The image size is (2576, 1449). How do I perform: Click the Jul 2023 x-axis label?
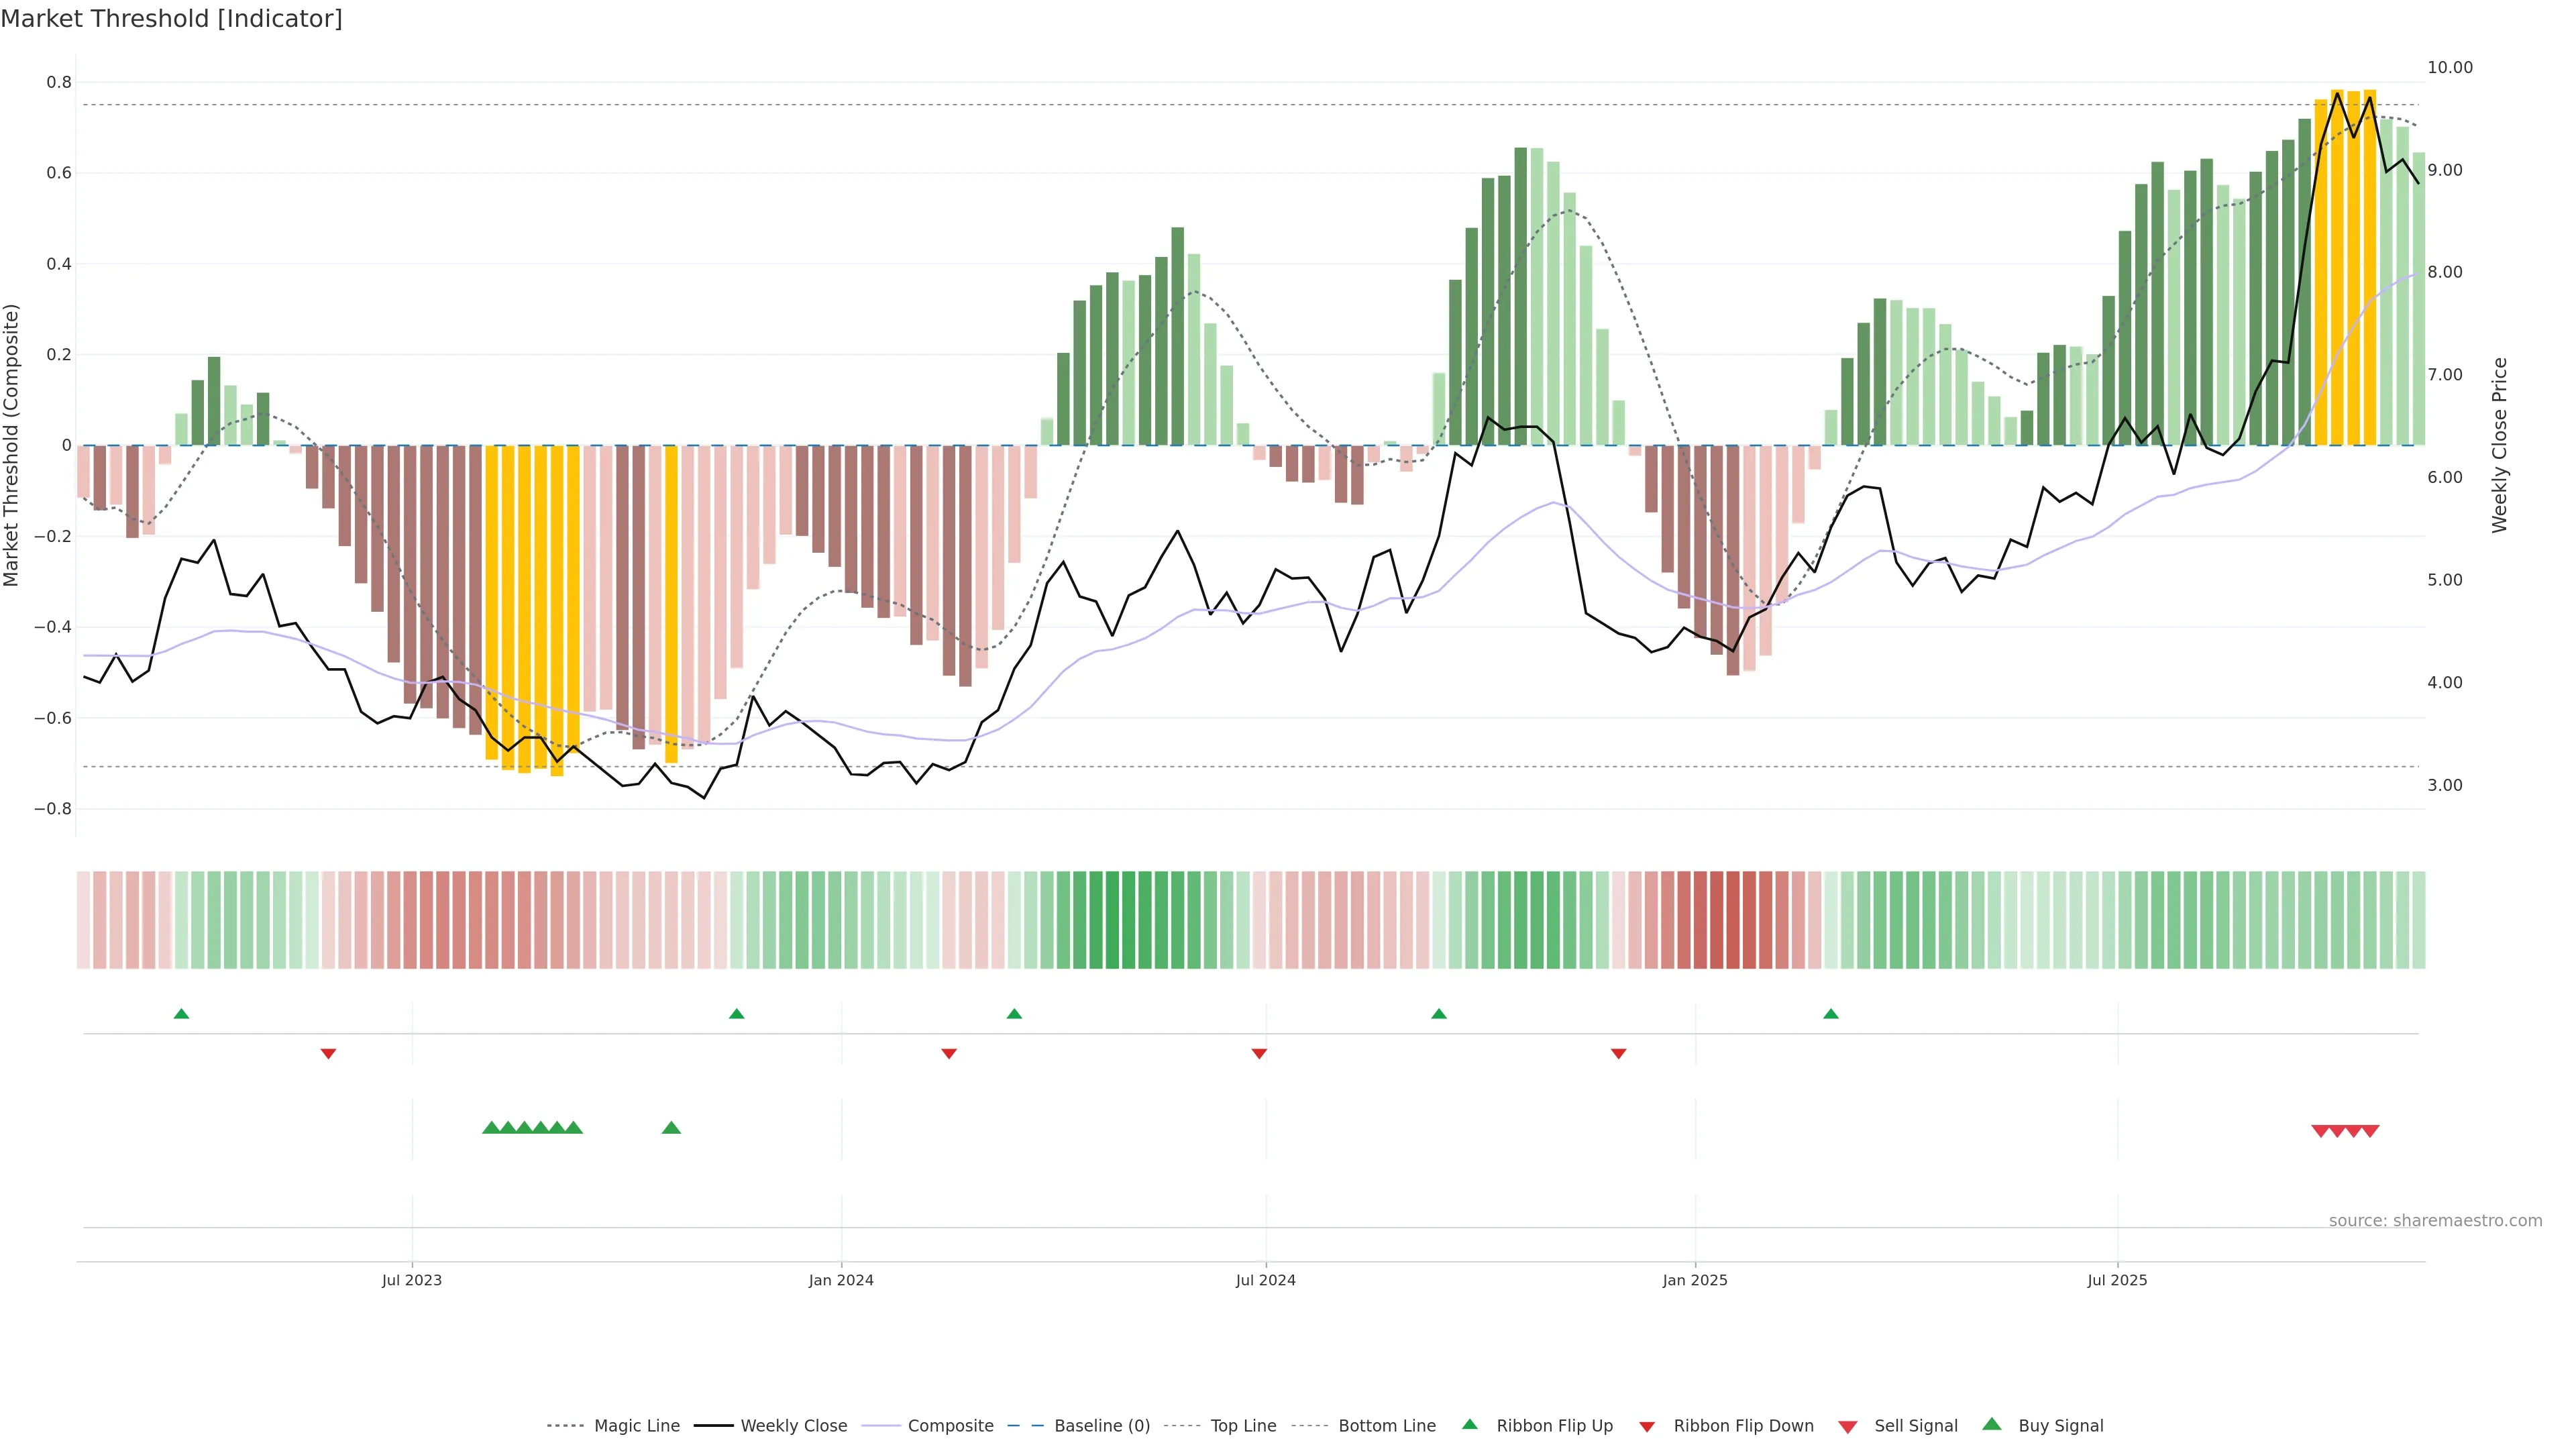(411, 1280)
